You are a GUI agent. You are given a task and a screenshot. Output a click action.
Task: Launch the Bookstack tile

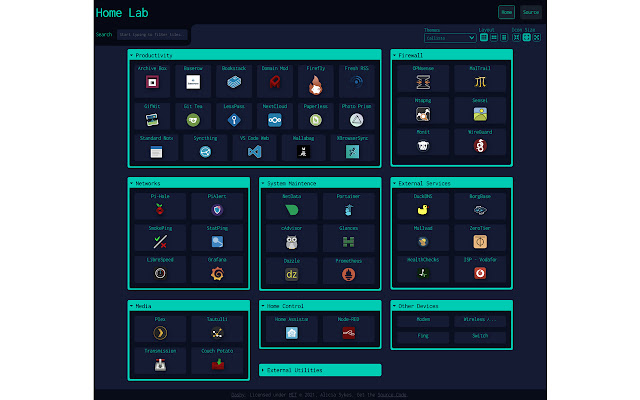234,80
